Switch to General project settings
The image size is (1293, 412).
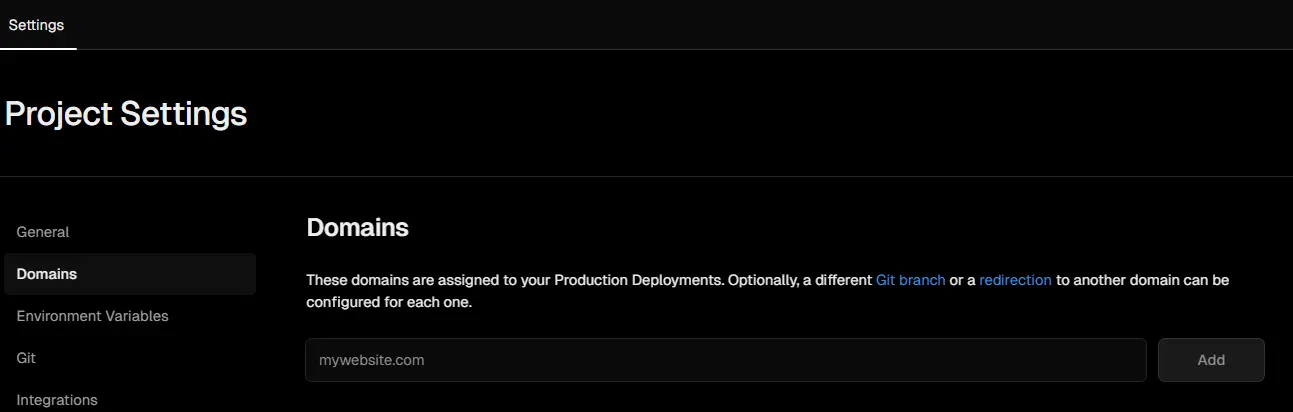[43, 232]
